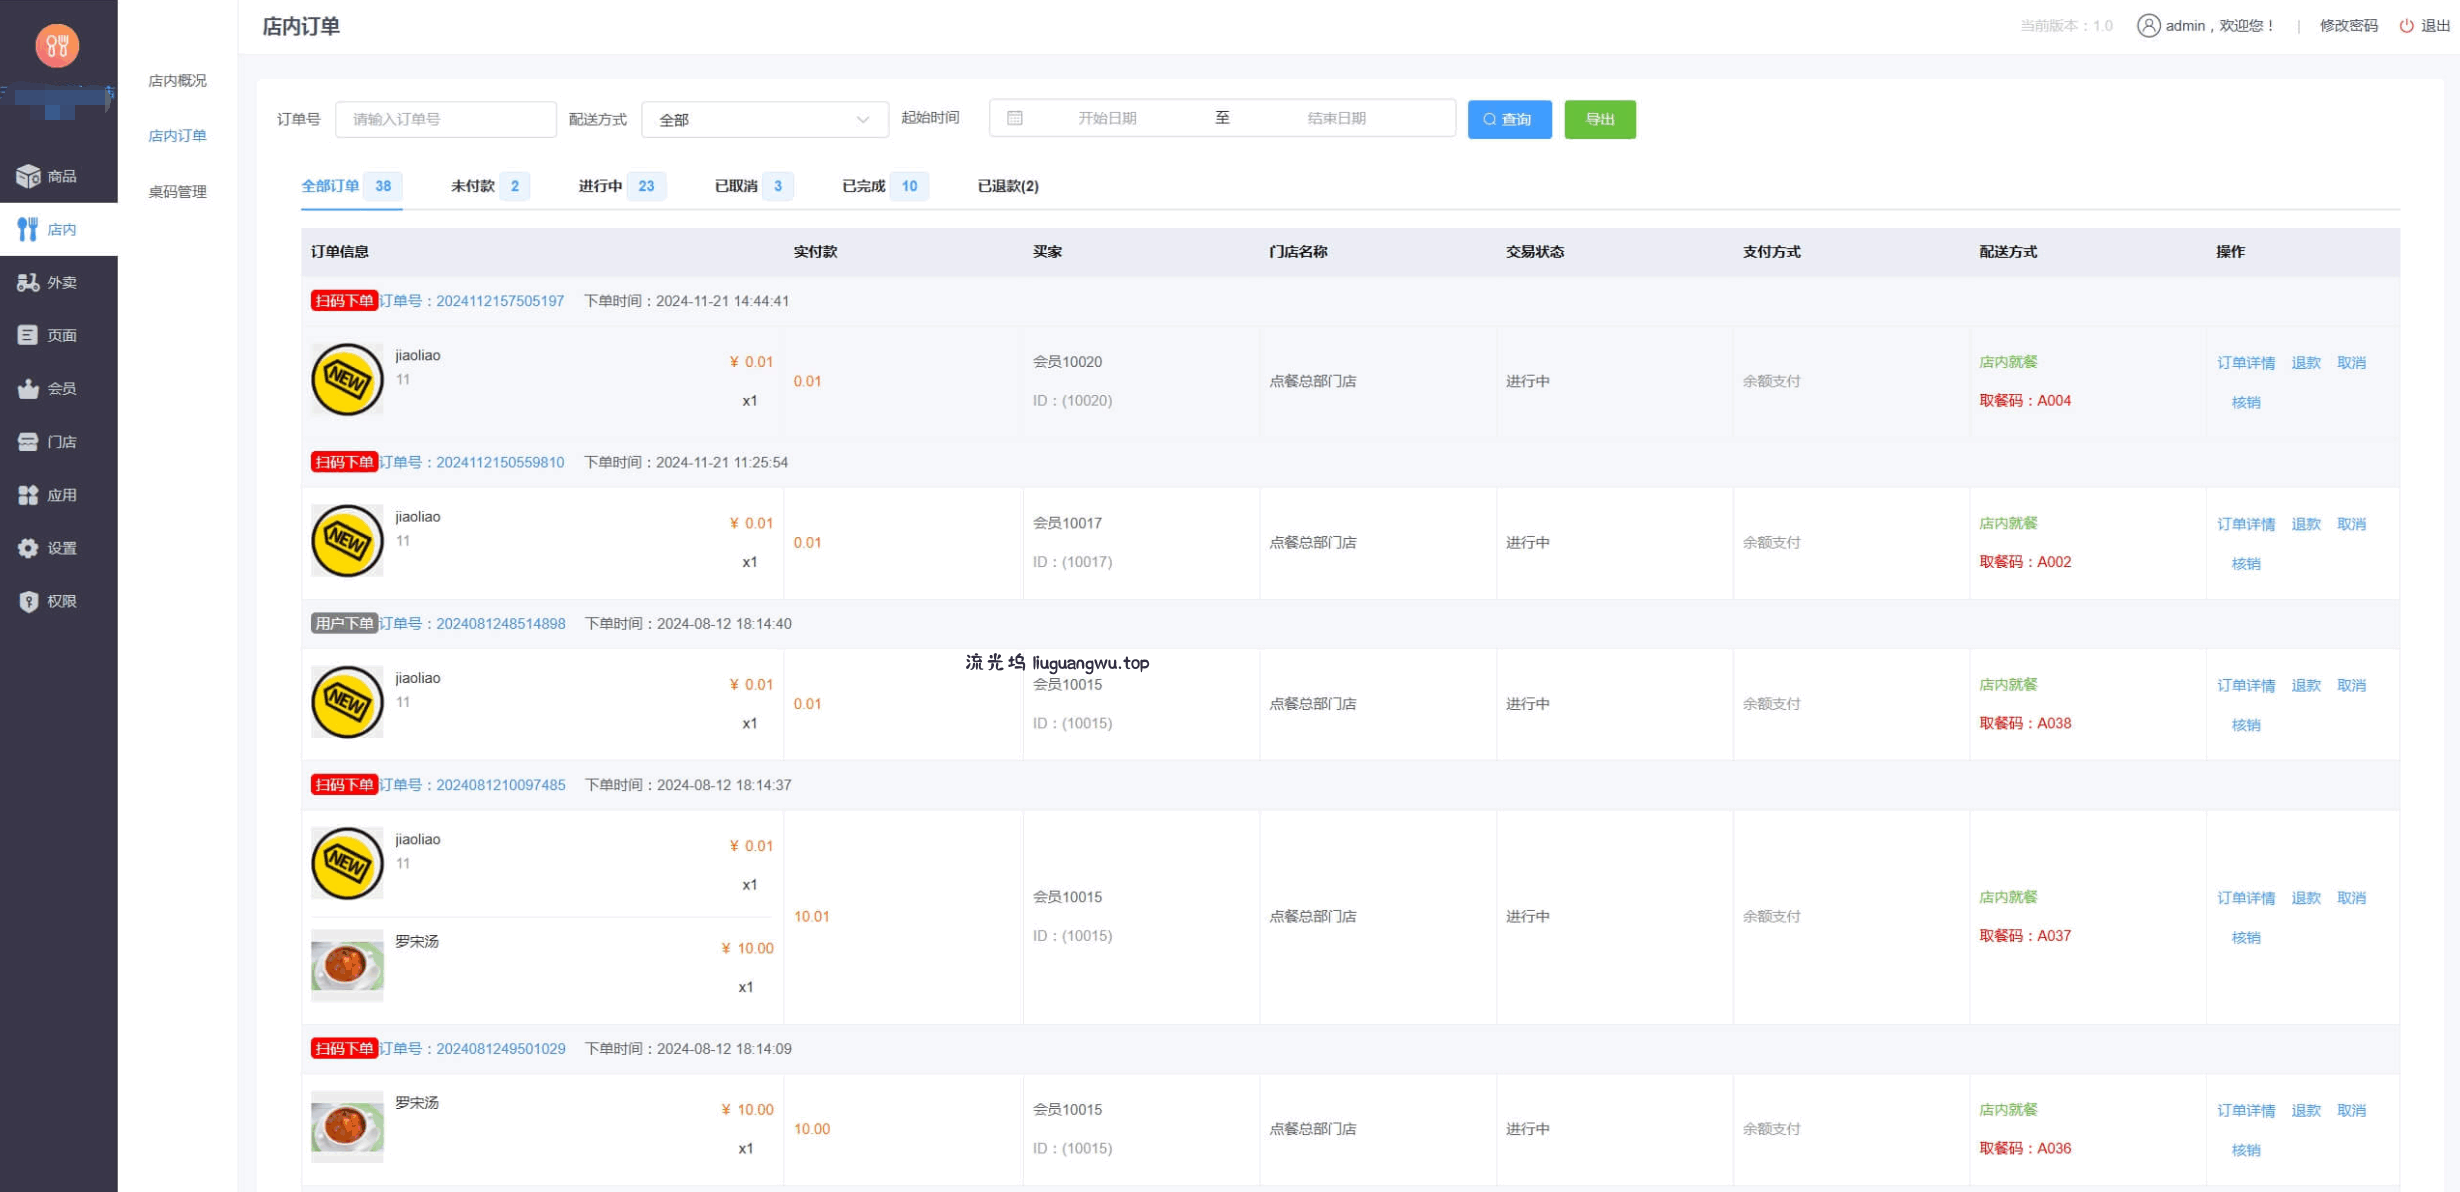This screenshot has height=1192, width=2460.
Task: Open the end date (结束日期) picker
Action: point(1336,118)
